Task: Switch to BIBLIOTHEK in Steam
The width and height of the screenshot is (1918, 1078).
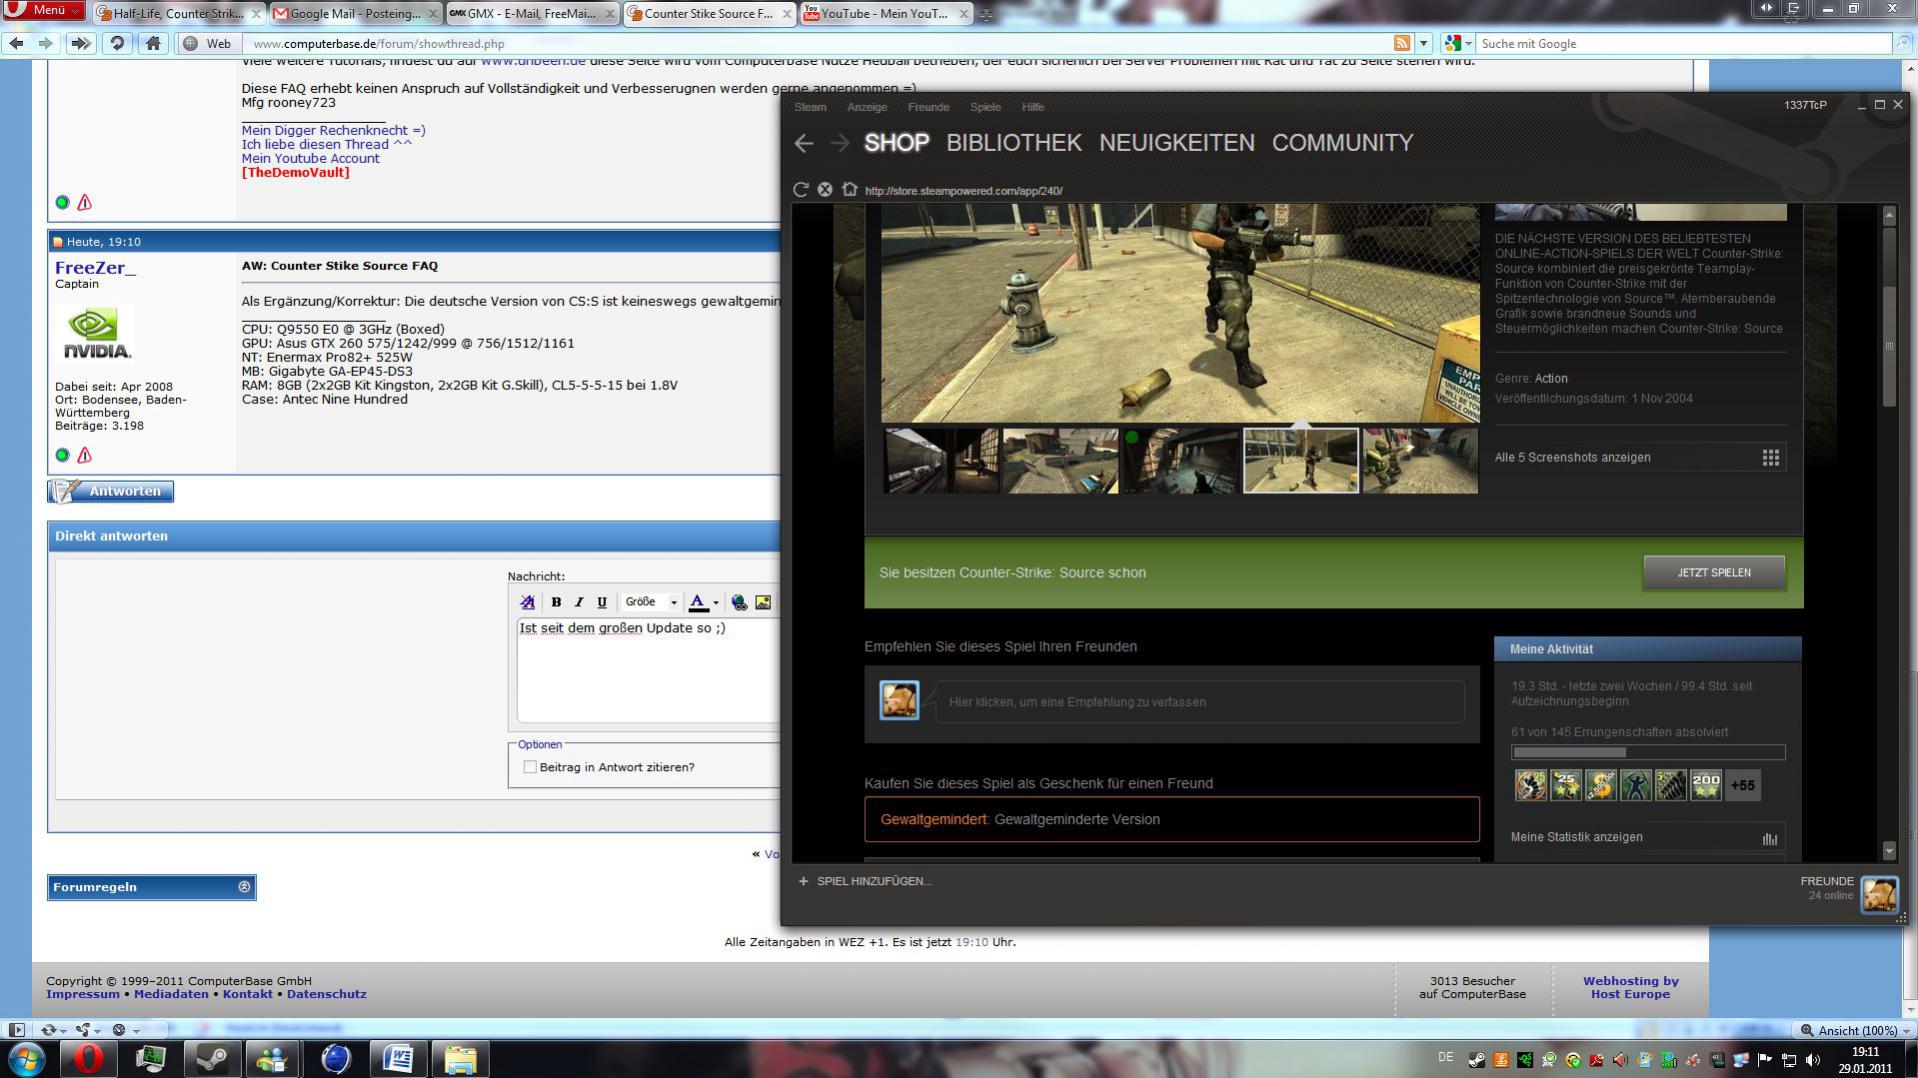Action: (1014, 143)
